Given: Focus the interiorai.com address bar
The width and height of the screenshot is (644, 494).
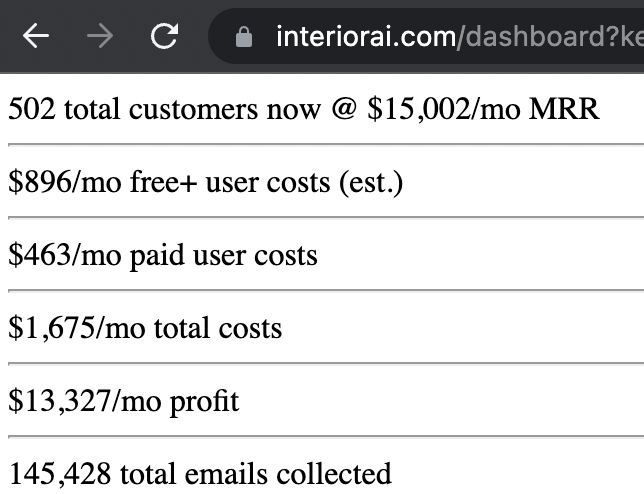Looking at the screenshot, I should pos(427,36).
